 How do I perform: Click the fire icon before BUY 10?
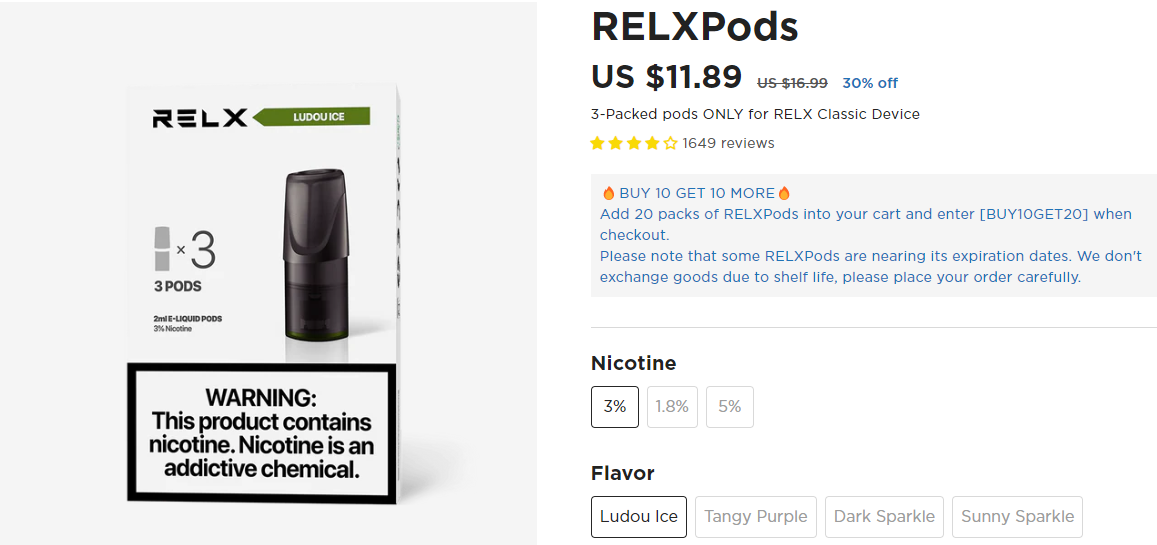pyautogui.click(x=608, y=193)
